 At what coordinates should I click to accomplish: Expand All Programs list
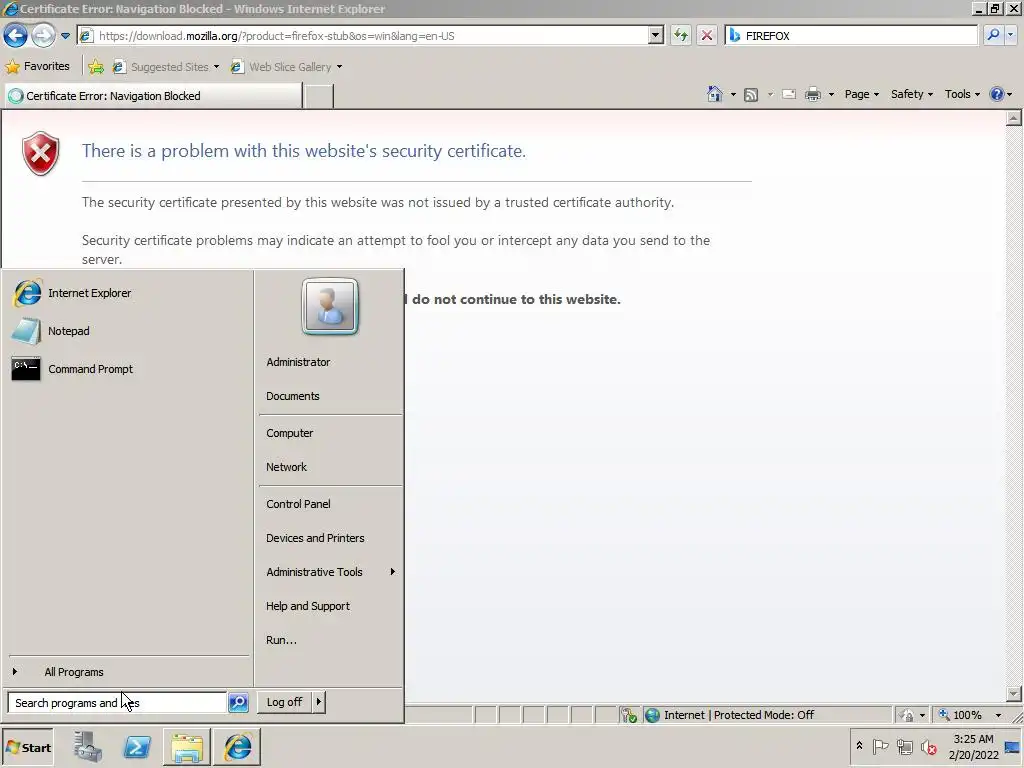point(127,672)
